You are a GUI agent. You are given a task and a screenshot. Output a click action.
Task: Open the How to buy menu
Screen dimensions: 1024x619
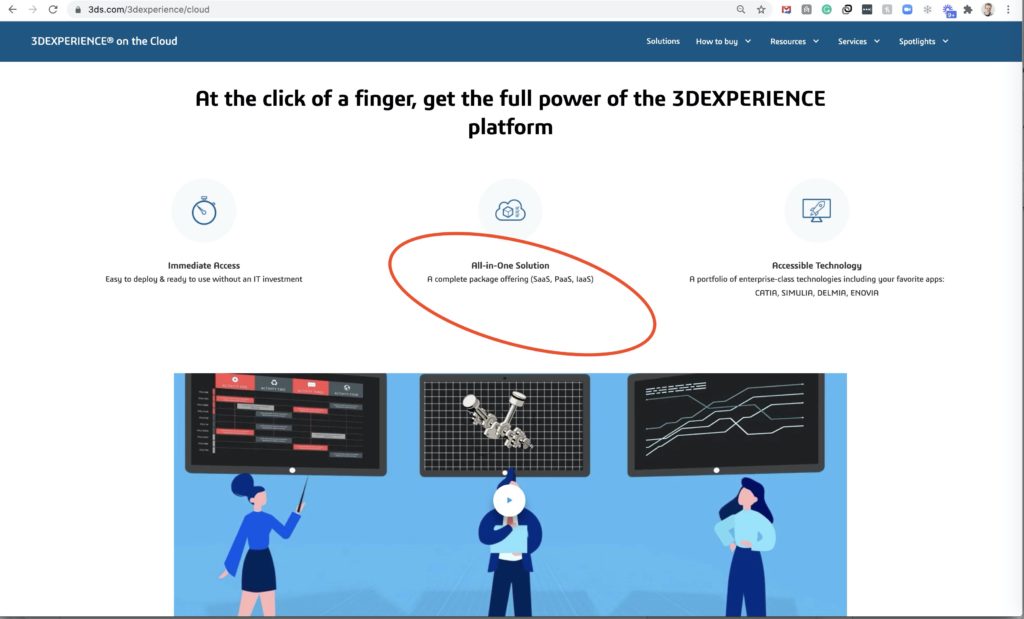pyautogui.click(x=716, y=41)
